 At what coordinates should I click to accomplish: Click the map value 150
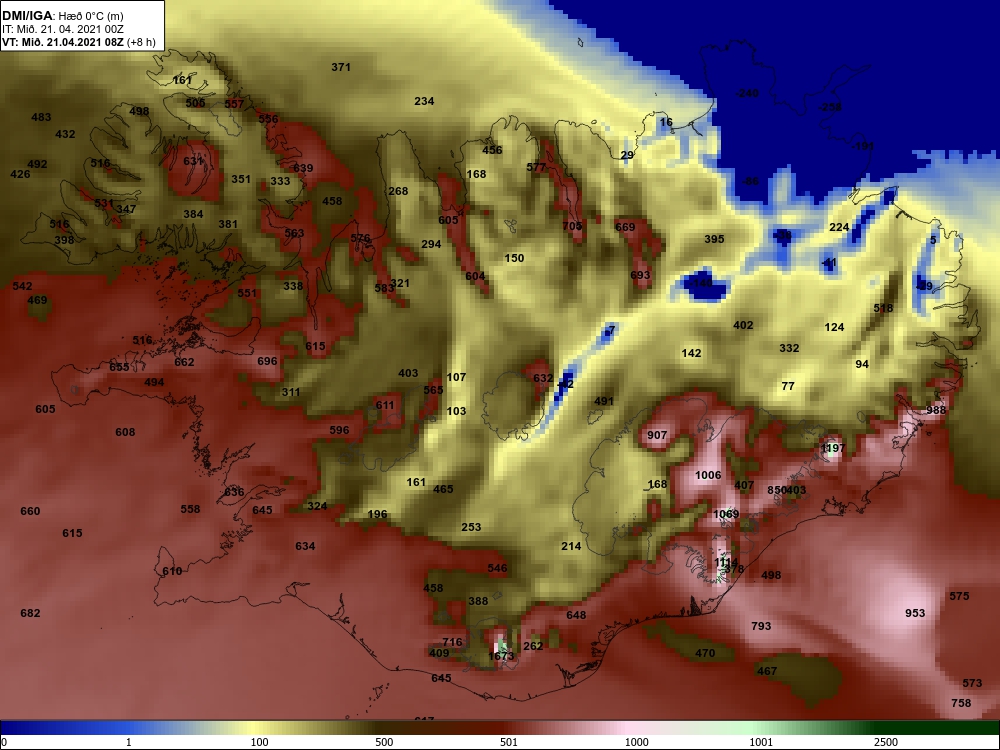[514, 258]
